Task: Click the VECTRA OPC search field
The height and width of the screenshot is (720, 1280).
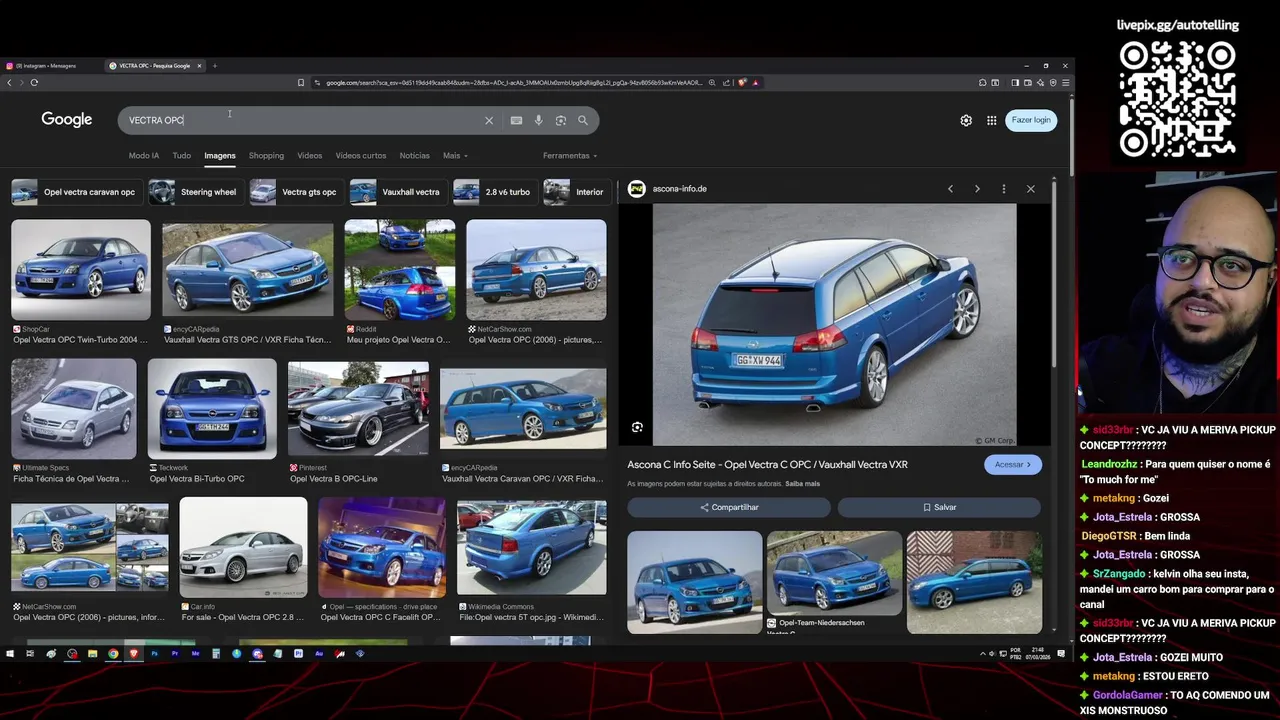Action: click(x=300, y=120)
